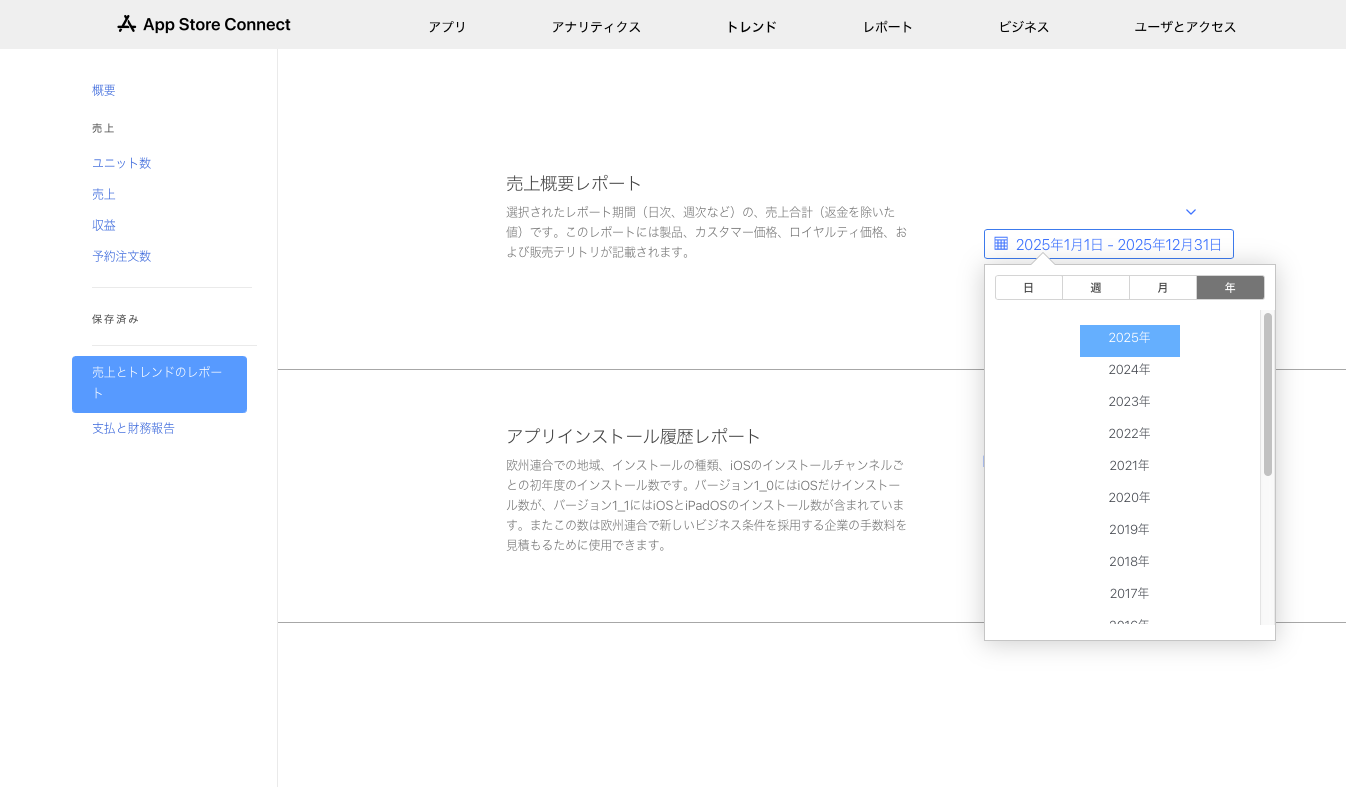Select 売上とトレンドのレポート sidebar item
1346x787 pixels.
(159, 383)
